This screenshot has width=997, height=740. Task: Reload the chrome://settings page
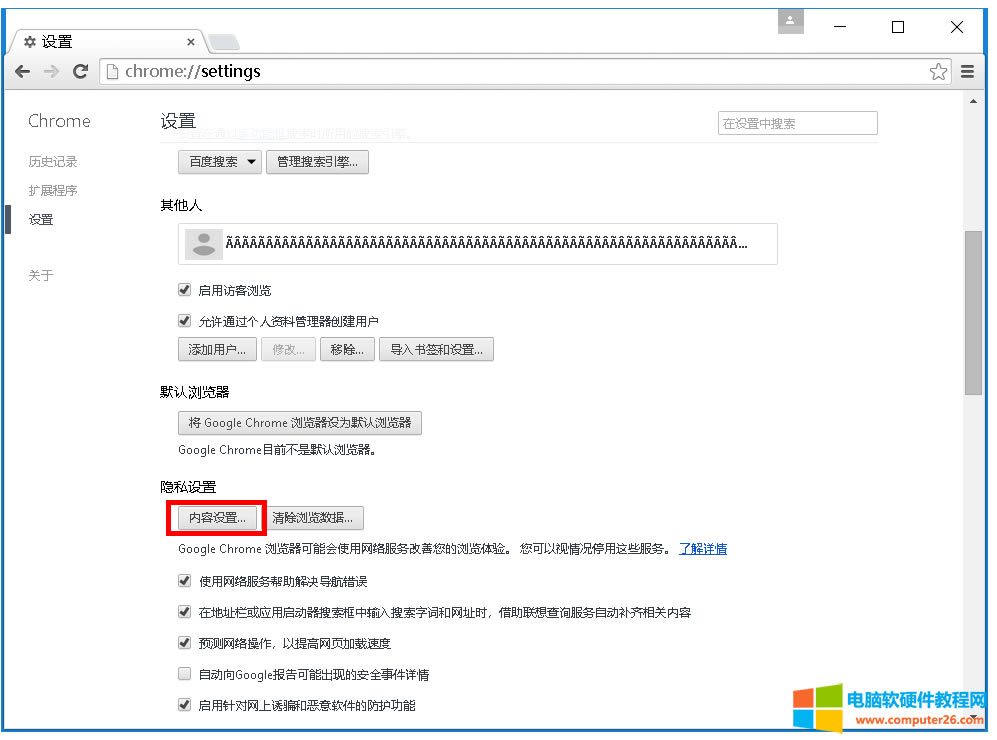(x=82, y=71)
